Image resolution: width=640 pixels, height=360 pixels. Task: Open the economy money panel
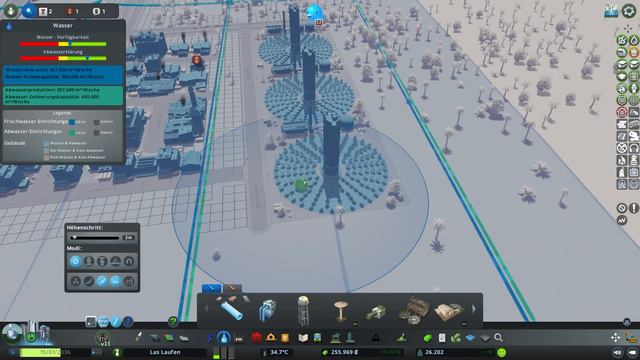click(x=427, y=338)
